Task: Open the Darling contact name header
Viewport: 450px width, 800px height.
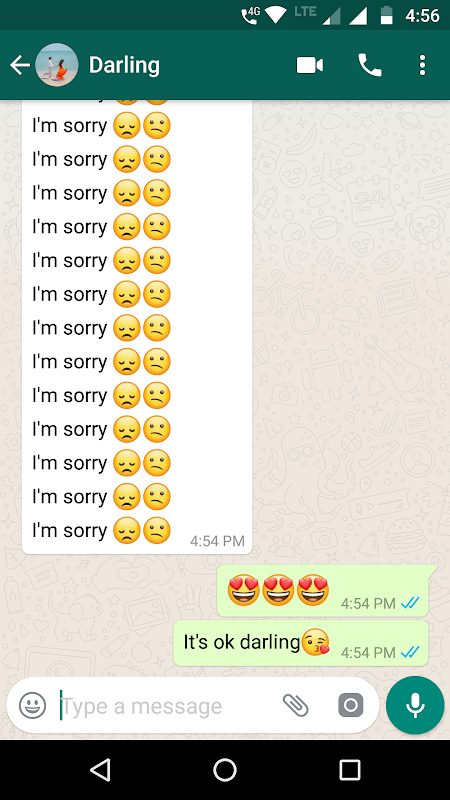Action: click(124, 65)
